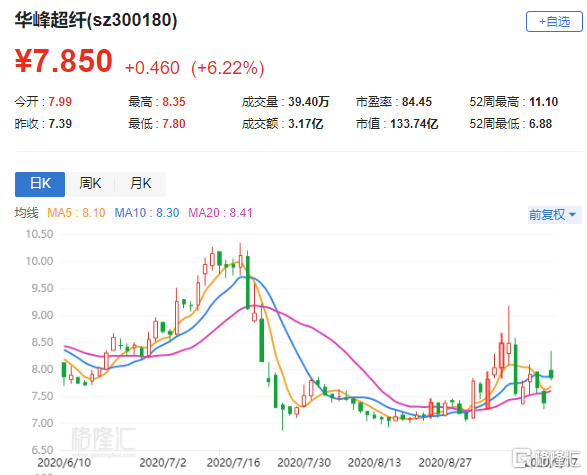The width and height of the screenshot is (587, 475).
Task: Click the stock title 华峰超纤(sz300180)
Action: 96,20
